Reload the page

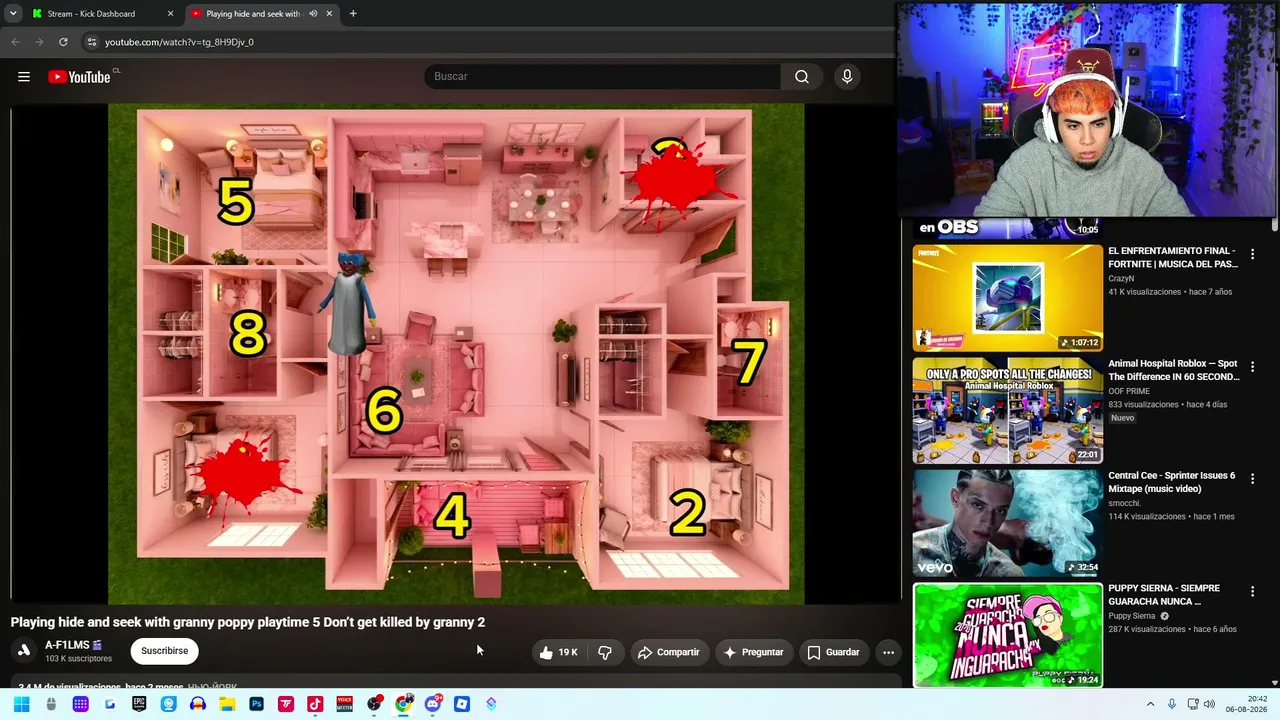[x=63, y=42]
